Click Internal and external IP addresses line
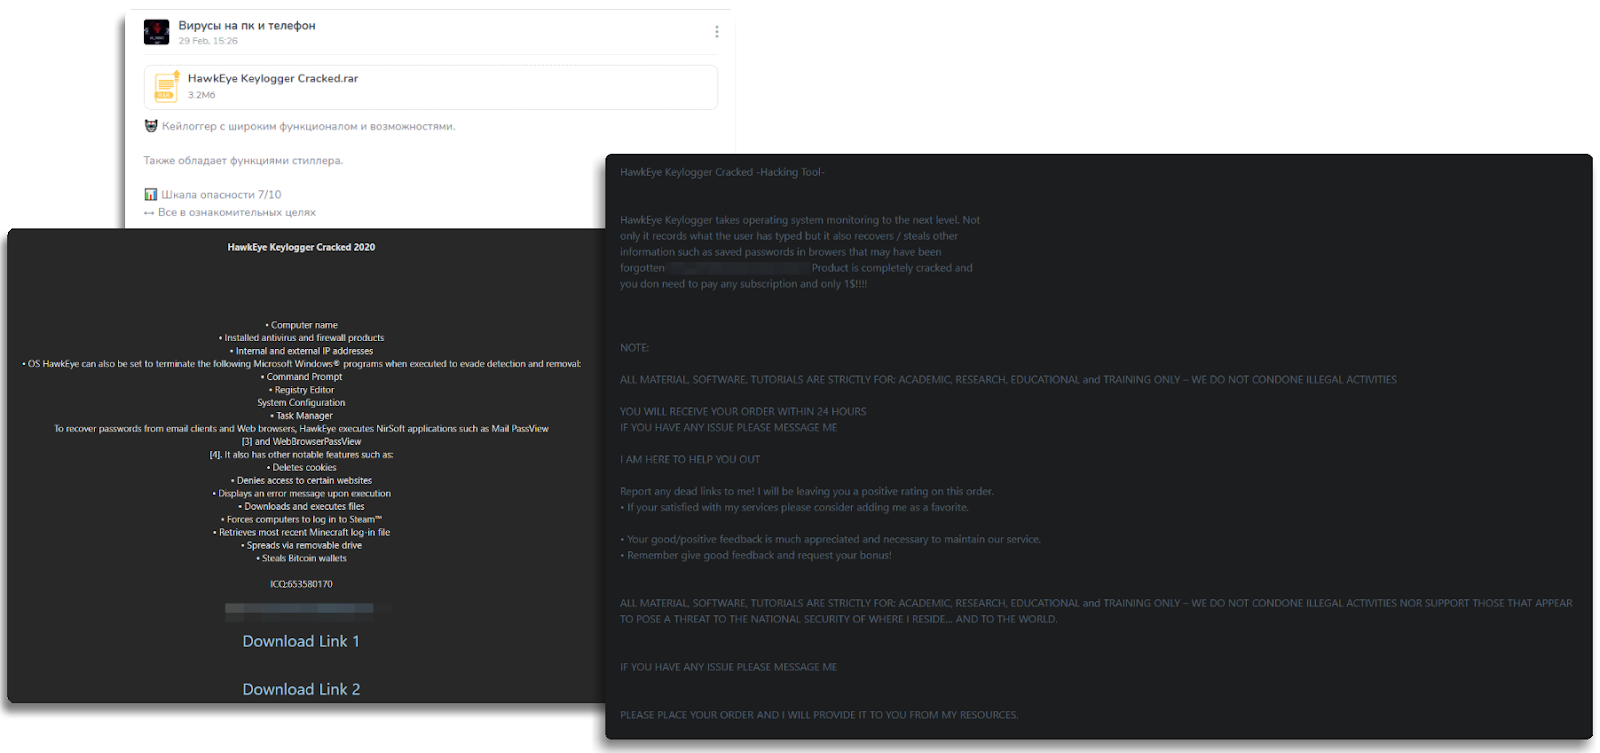This screenshot has height=753, width=1600. click(x=301, y=351)
